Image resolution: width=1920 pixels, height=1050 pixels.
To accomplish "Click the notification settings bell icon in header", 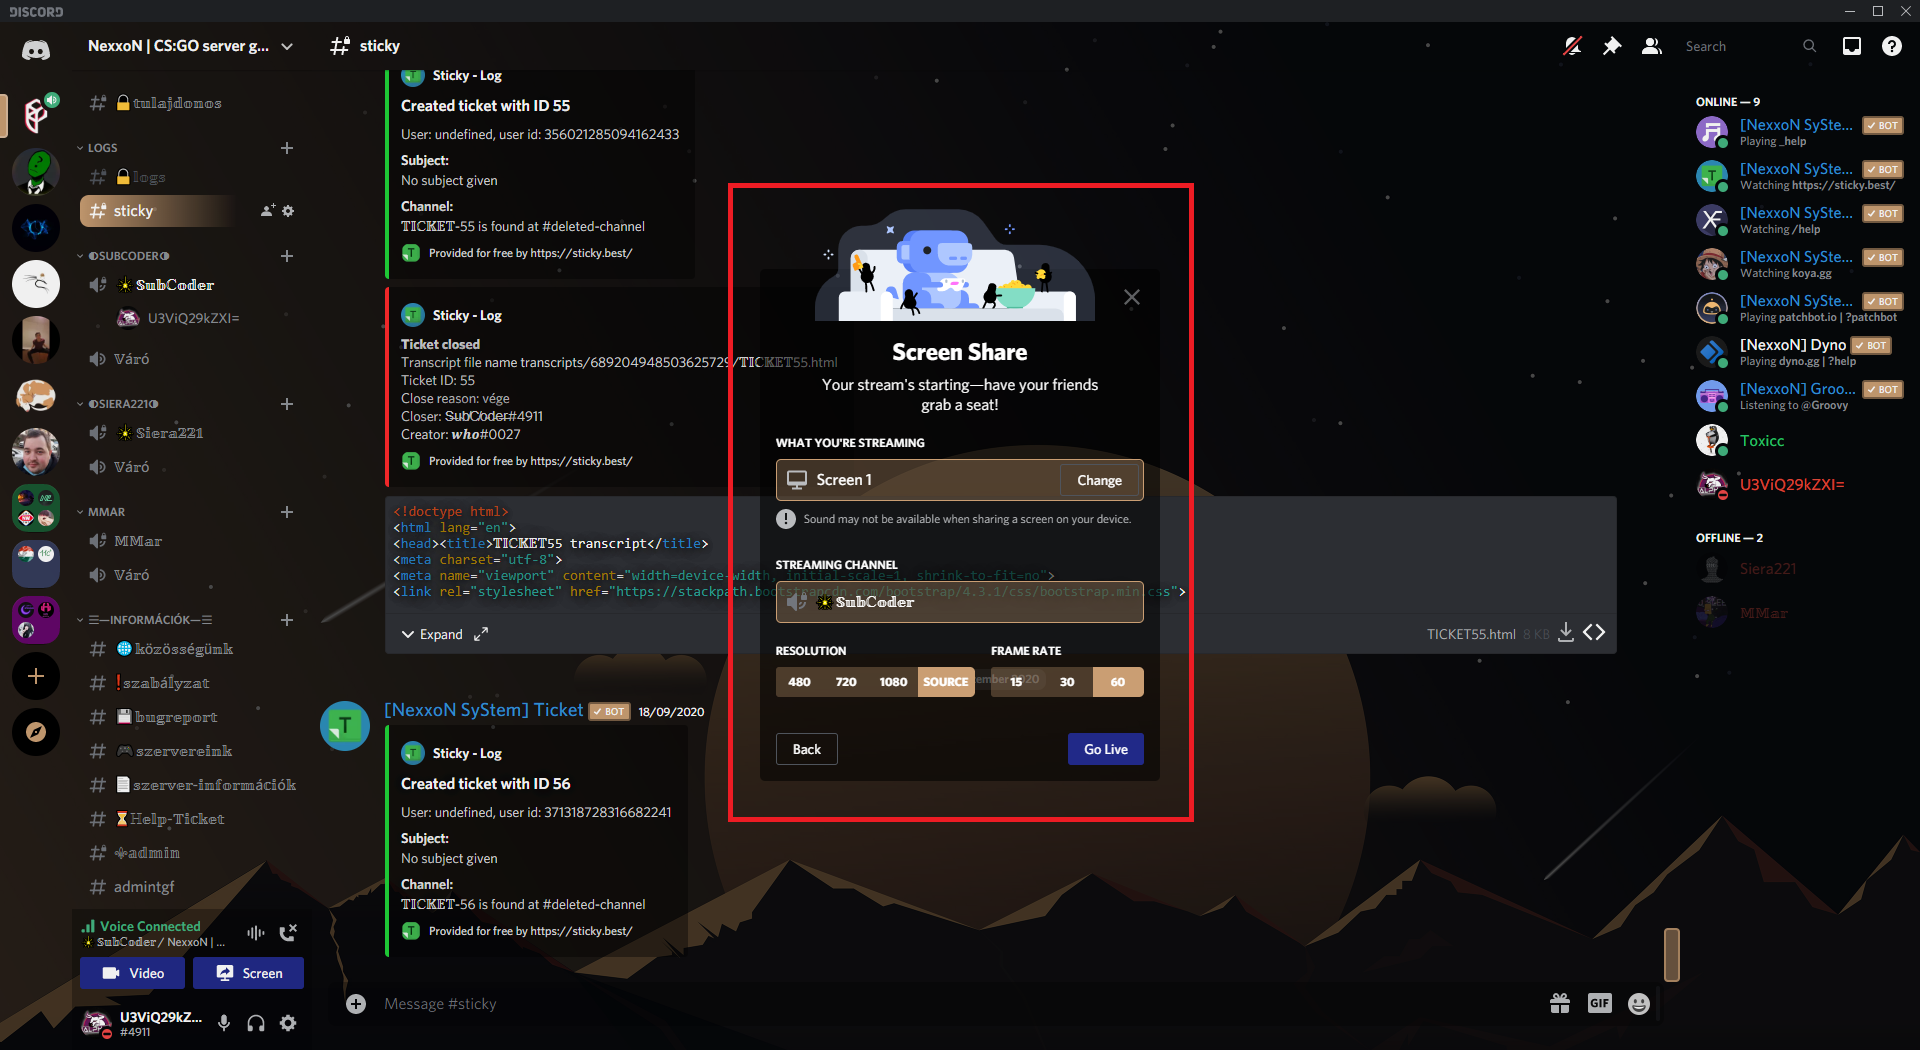I will coord(1573,46).
